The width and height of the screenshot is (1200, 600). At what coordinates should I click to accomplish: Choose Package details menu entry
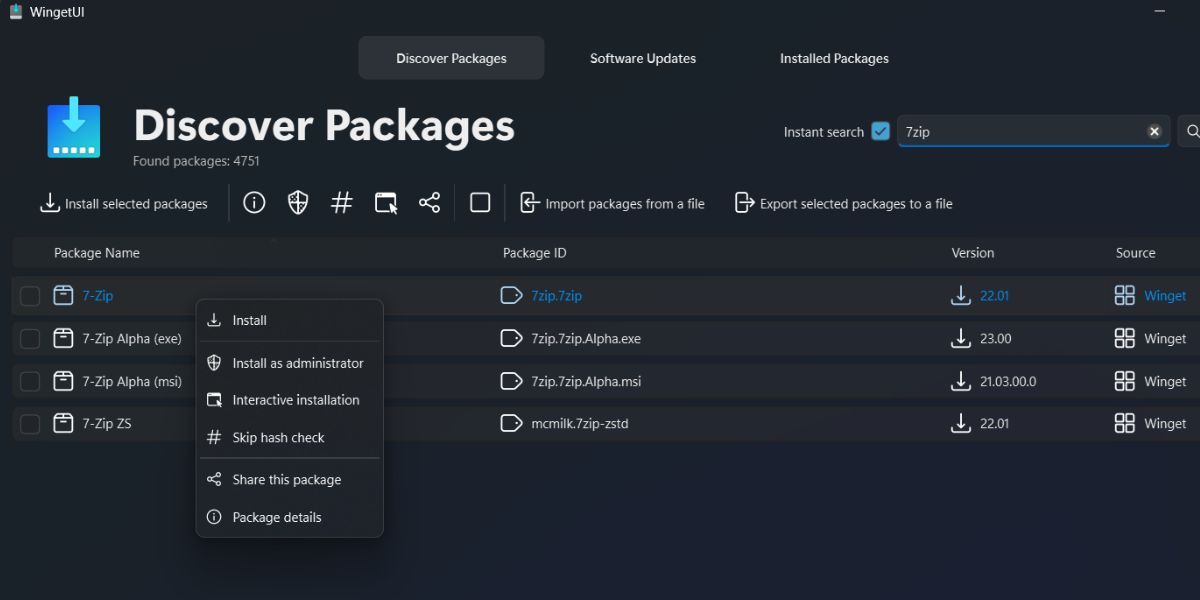coord(289,517)
